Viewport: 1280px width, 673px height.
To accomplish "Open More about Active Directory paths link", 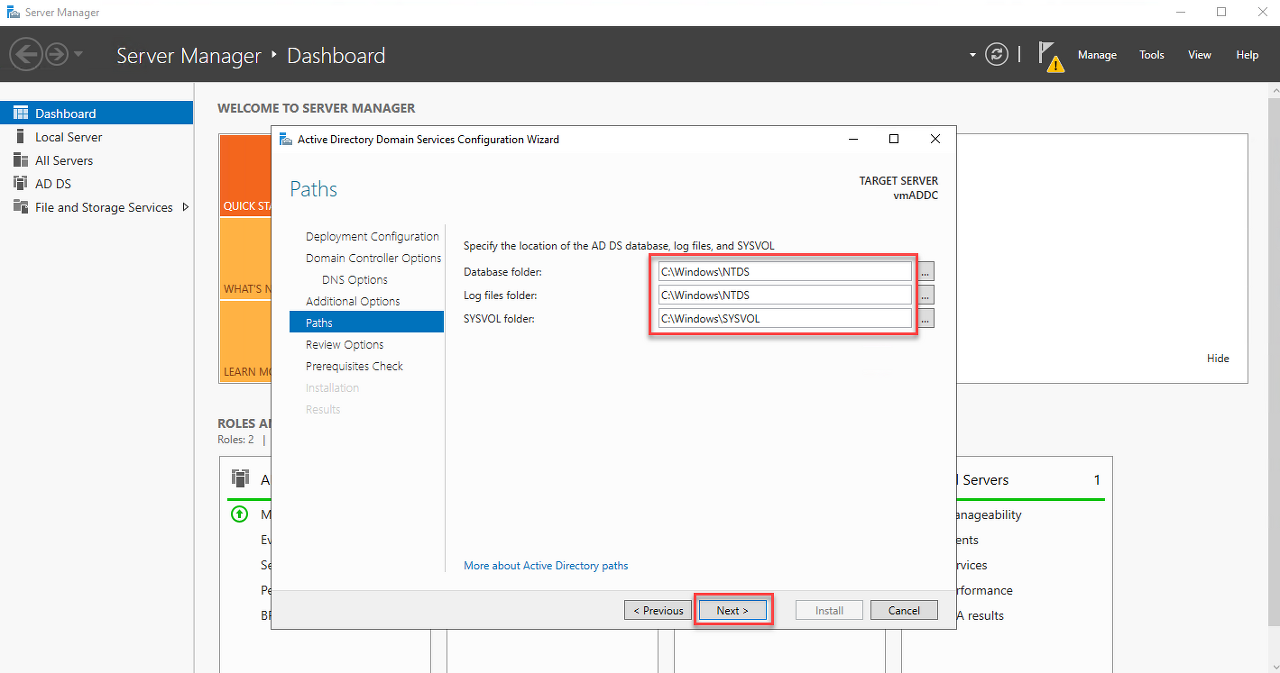I will 546,565.
